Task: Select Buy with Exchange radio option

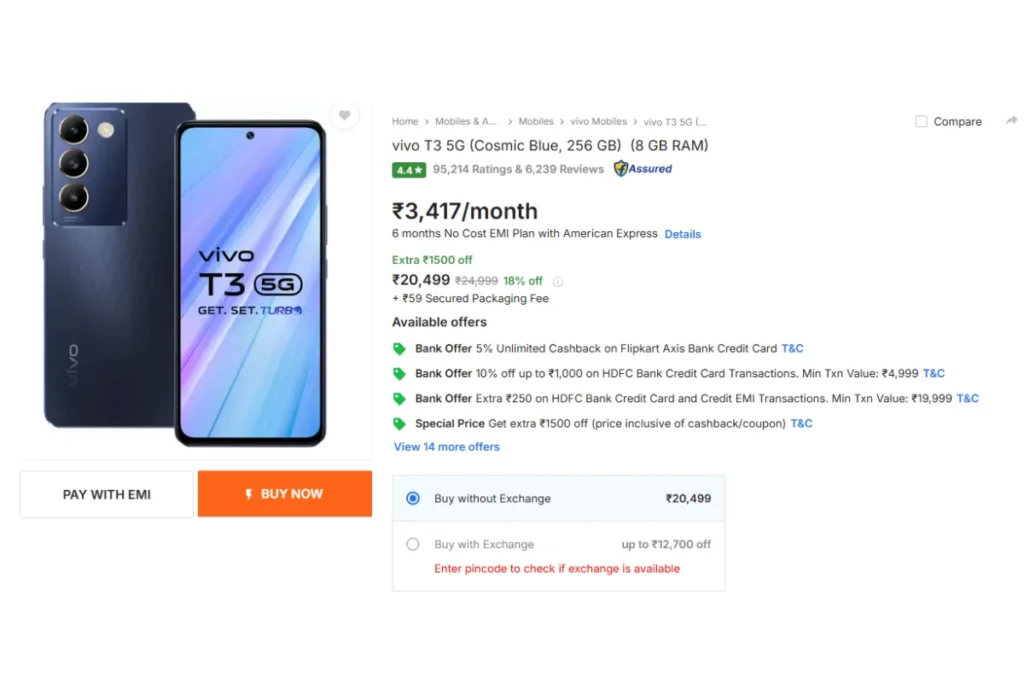Action: tap(413, 544)
